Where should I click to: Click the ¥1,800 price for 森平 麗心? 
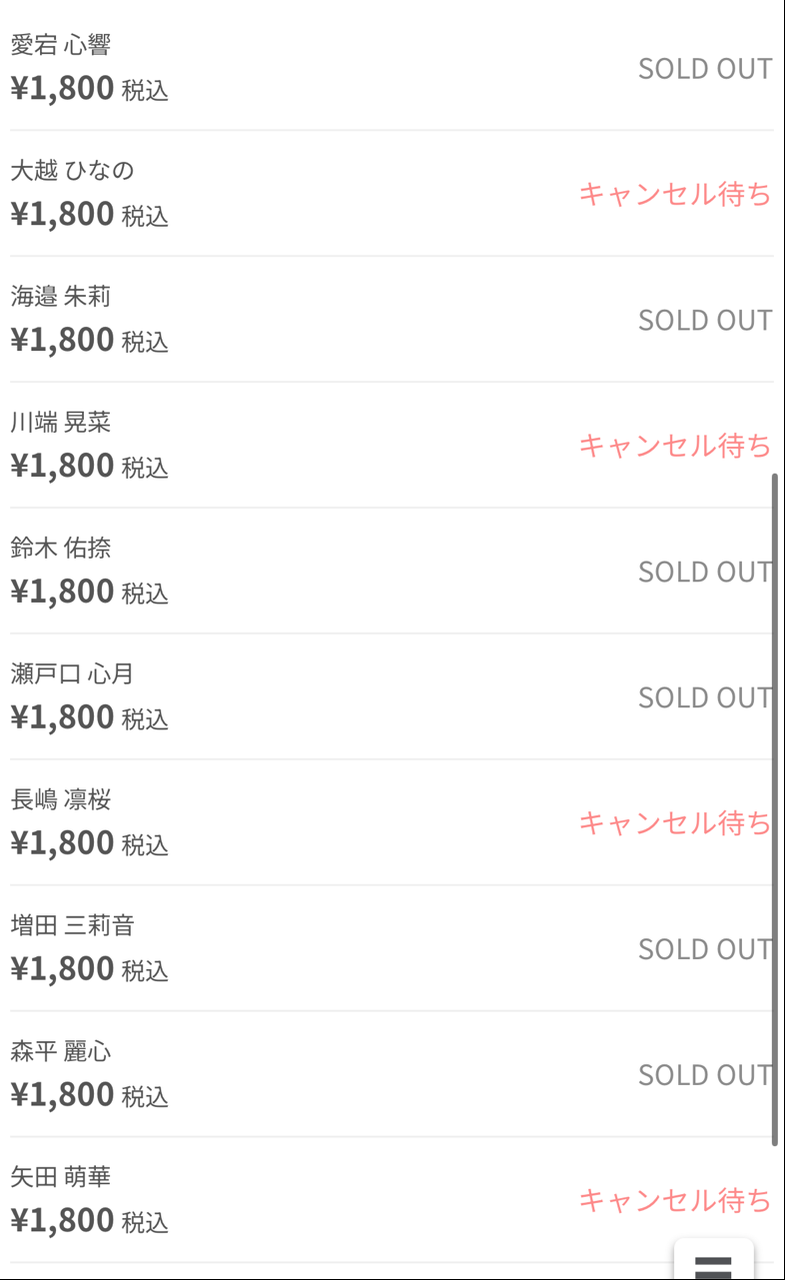point(63,1095)
